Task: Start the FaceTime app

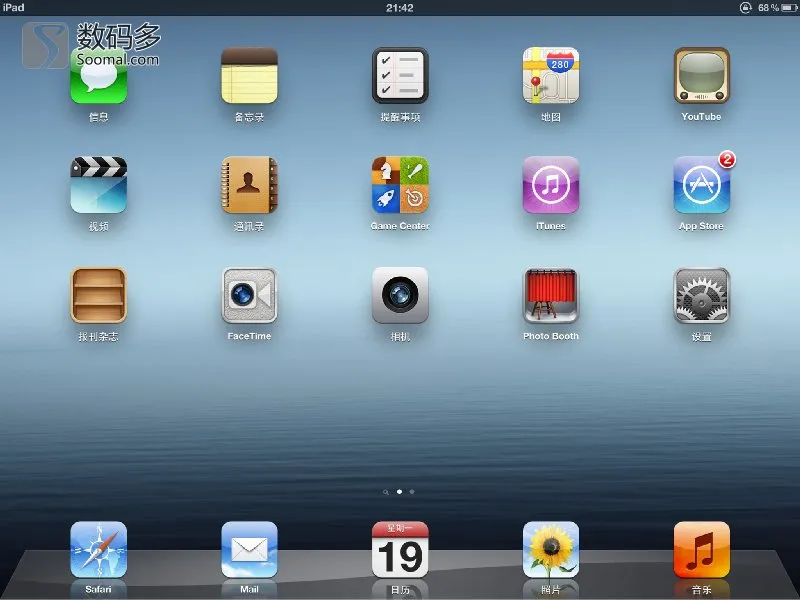Action: (x=249, y=295)
